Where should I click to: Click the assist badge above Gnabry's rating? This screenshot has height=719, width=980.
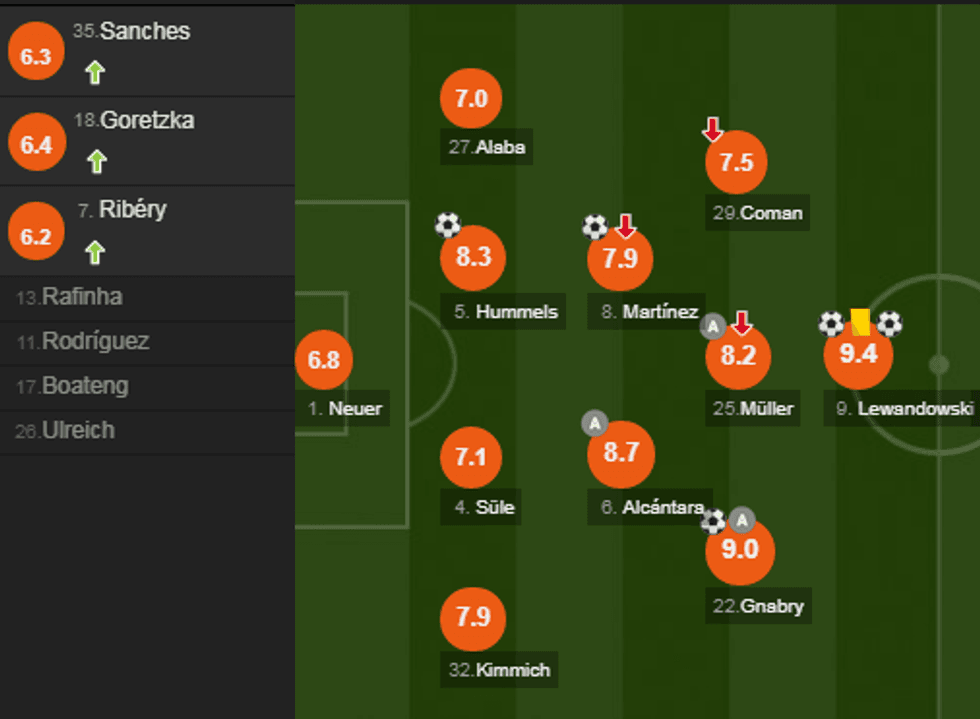[x=741, y=520]
